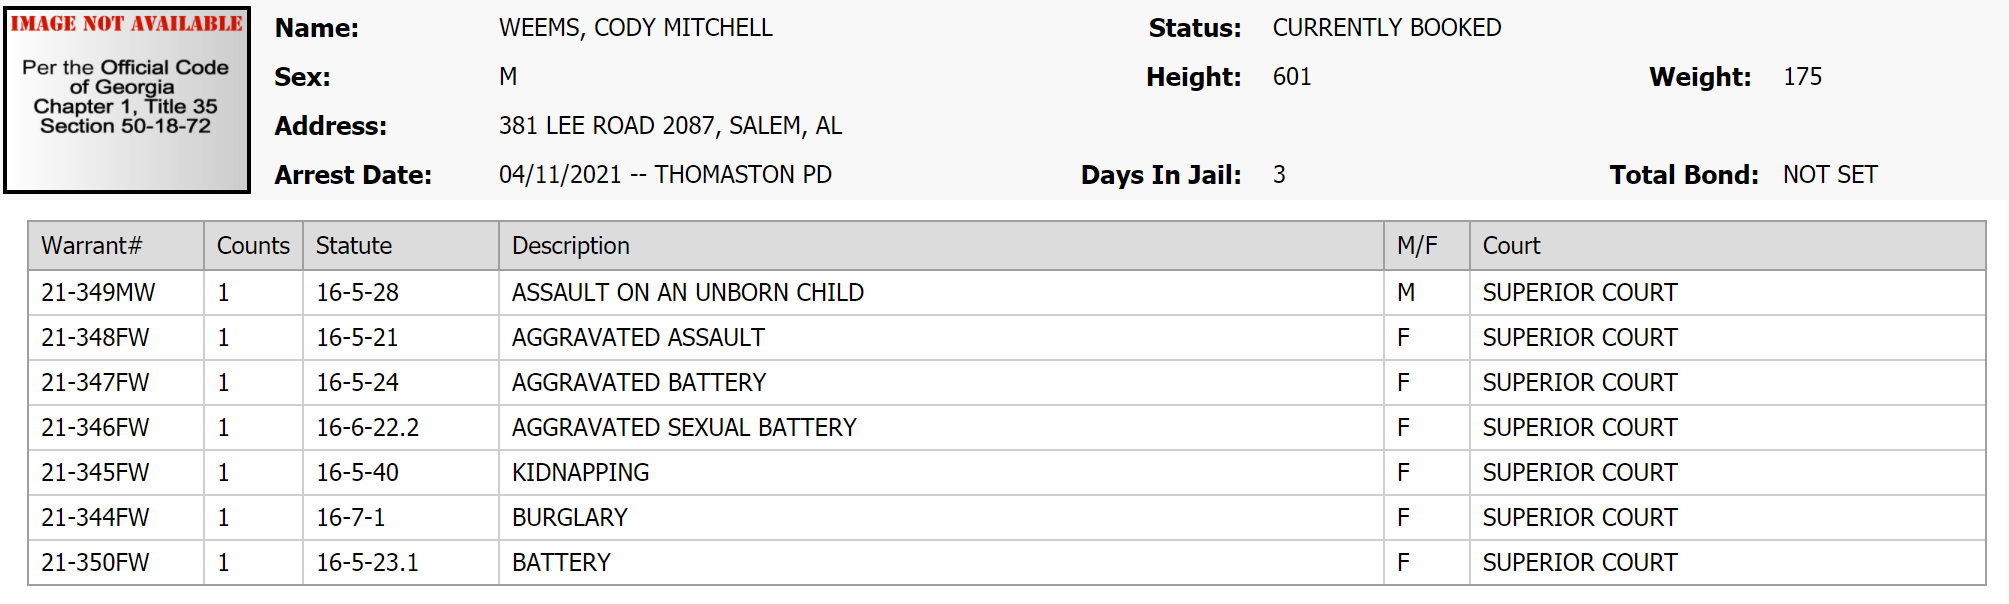Image resolution: width=2010 pixels, height=604 pixels.
Task: Click warrant 21-347FW cell
Action: [x=95, y=383]
